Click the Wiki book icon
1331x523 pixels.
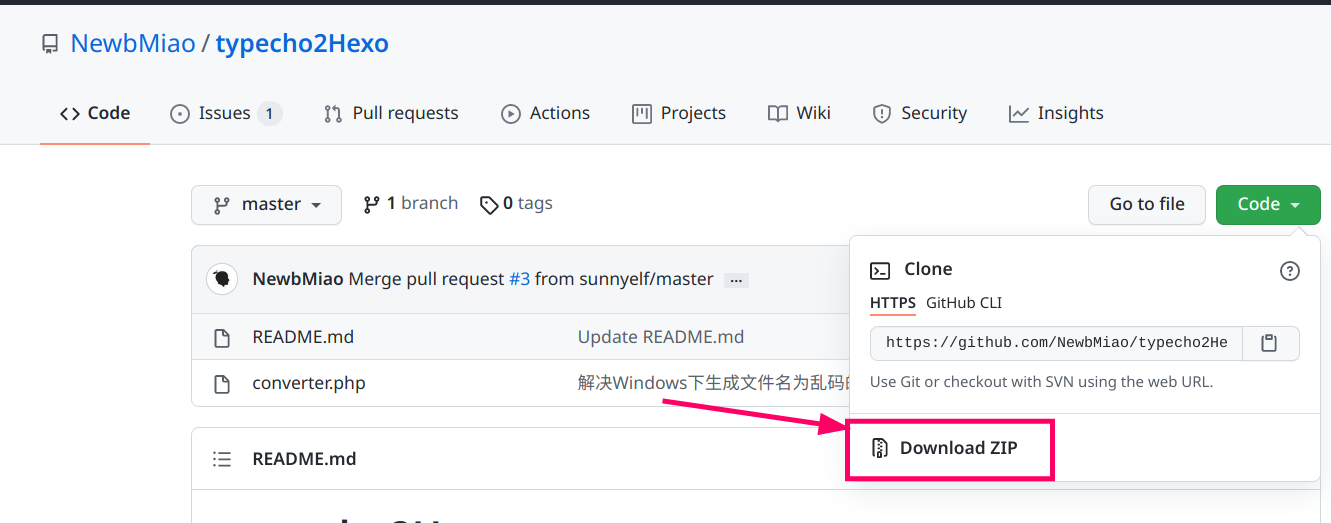778,114
